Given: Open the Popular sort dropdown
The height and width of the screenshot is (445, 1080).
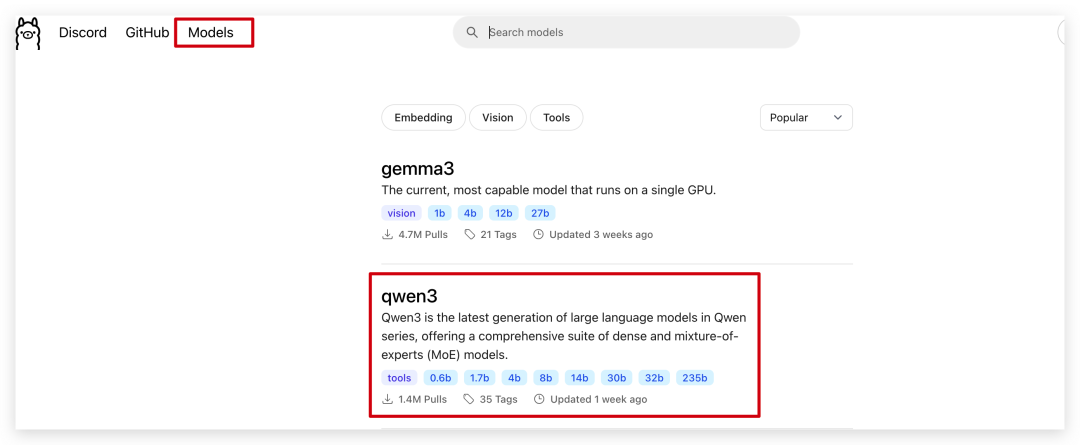Looking at the screenshot, I should tap(807, 118).
